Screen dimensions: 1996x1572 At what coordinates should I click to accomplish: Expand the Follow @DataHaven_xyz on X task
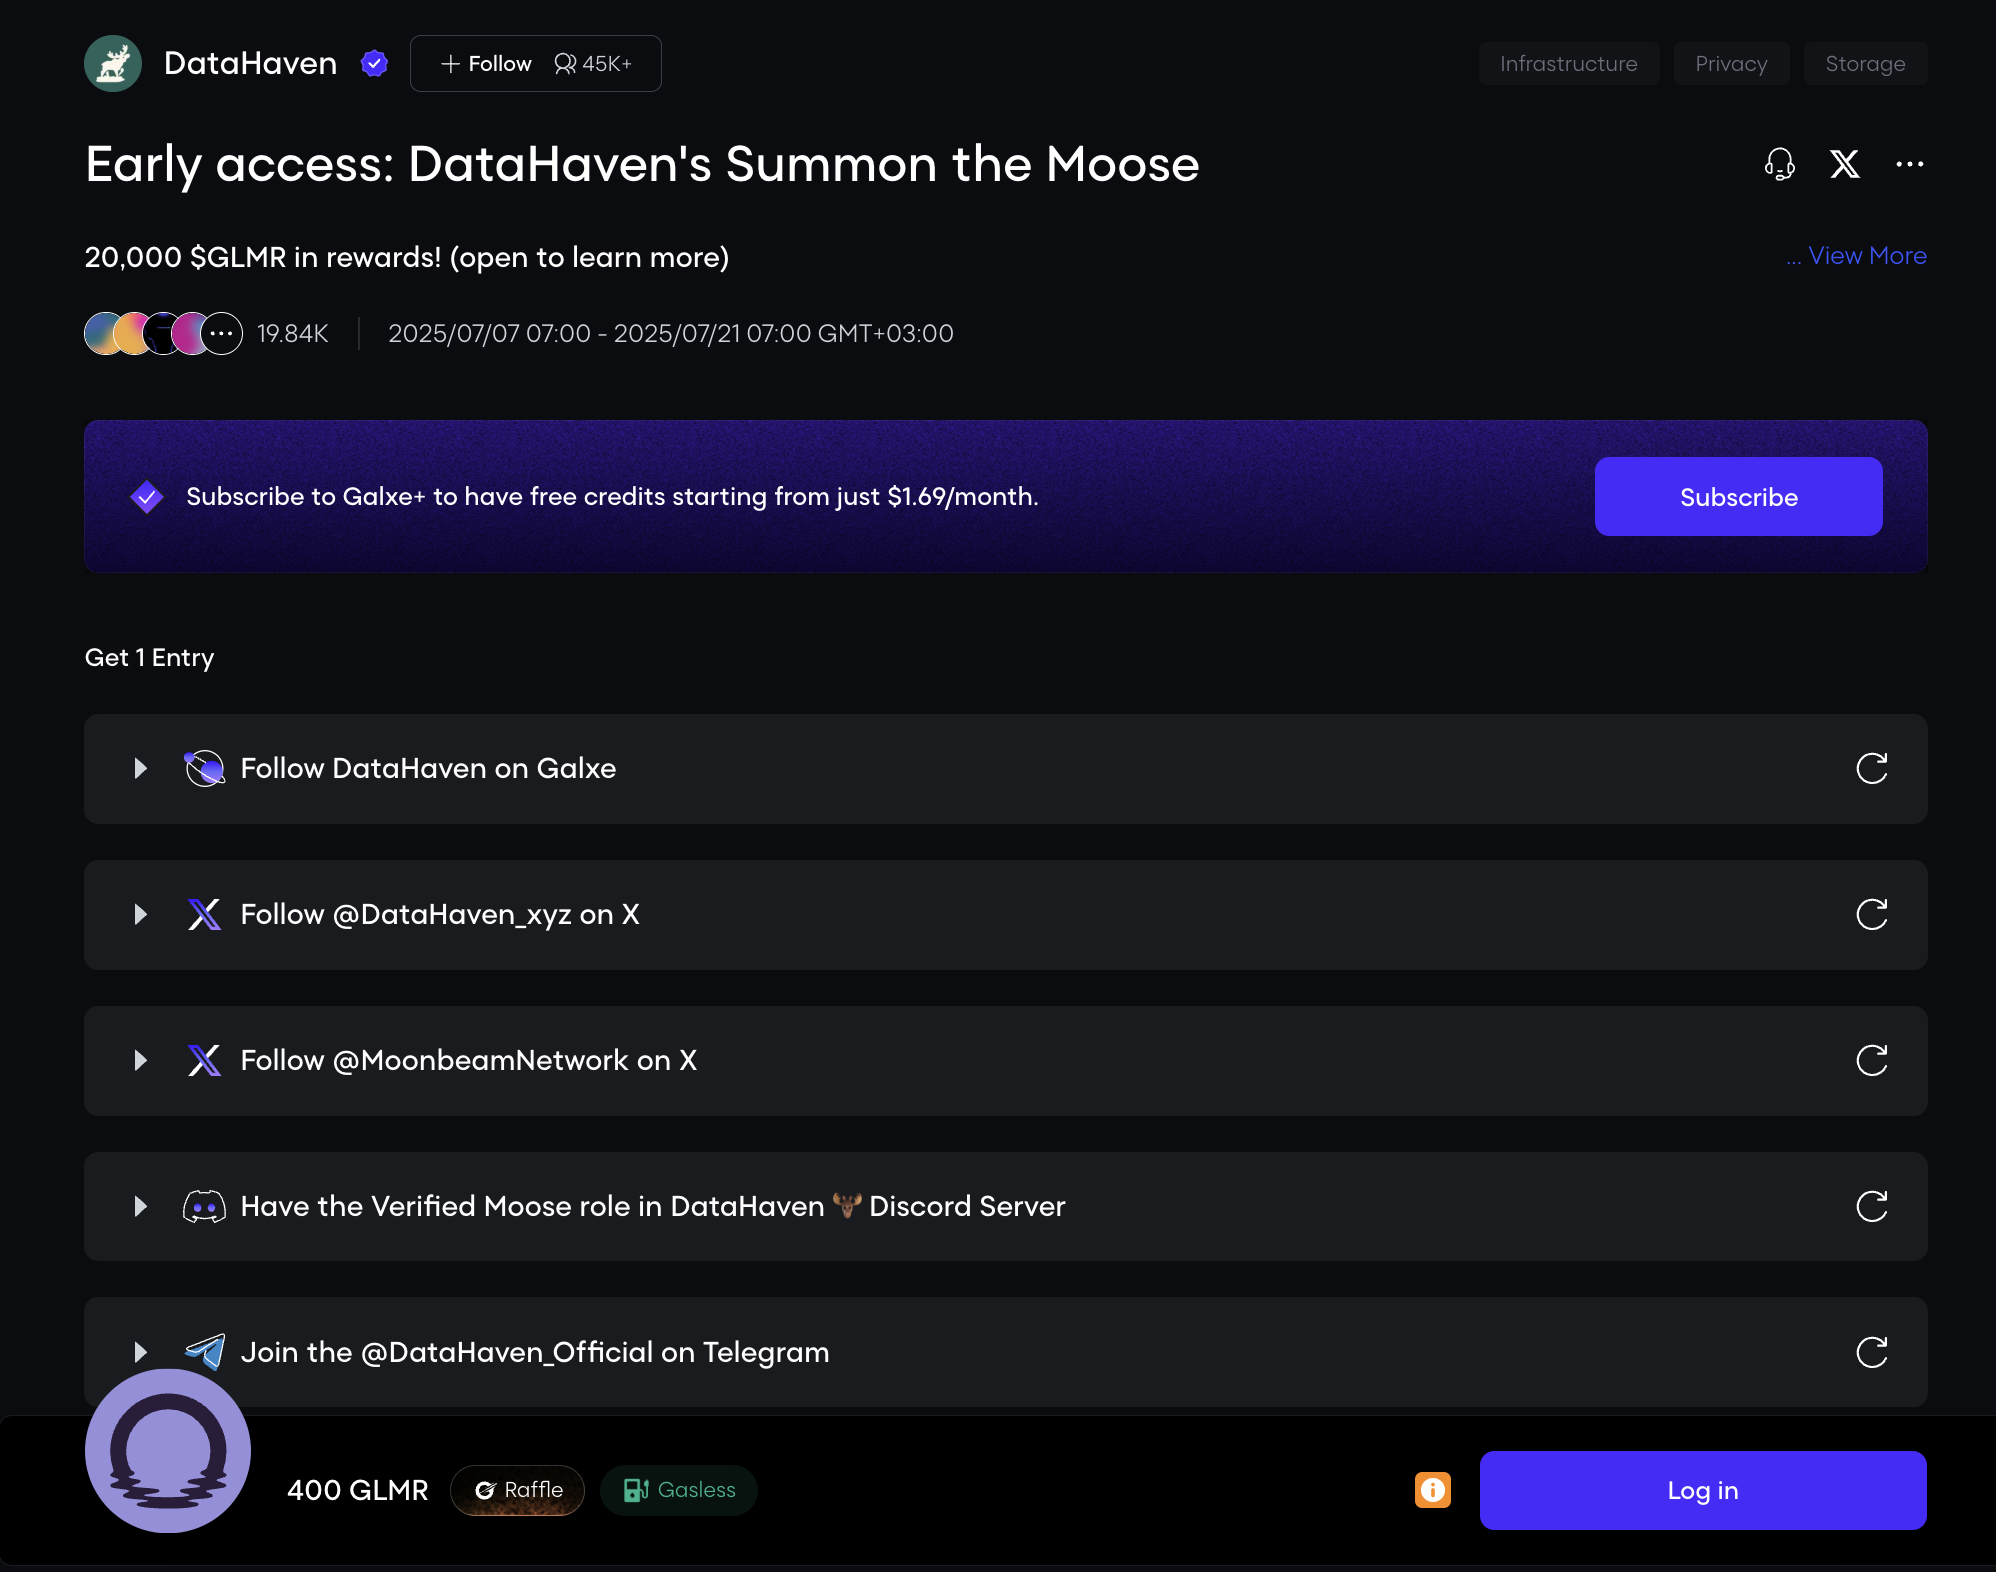click(x=141, y=914)
